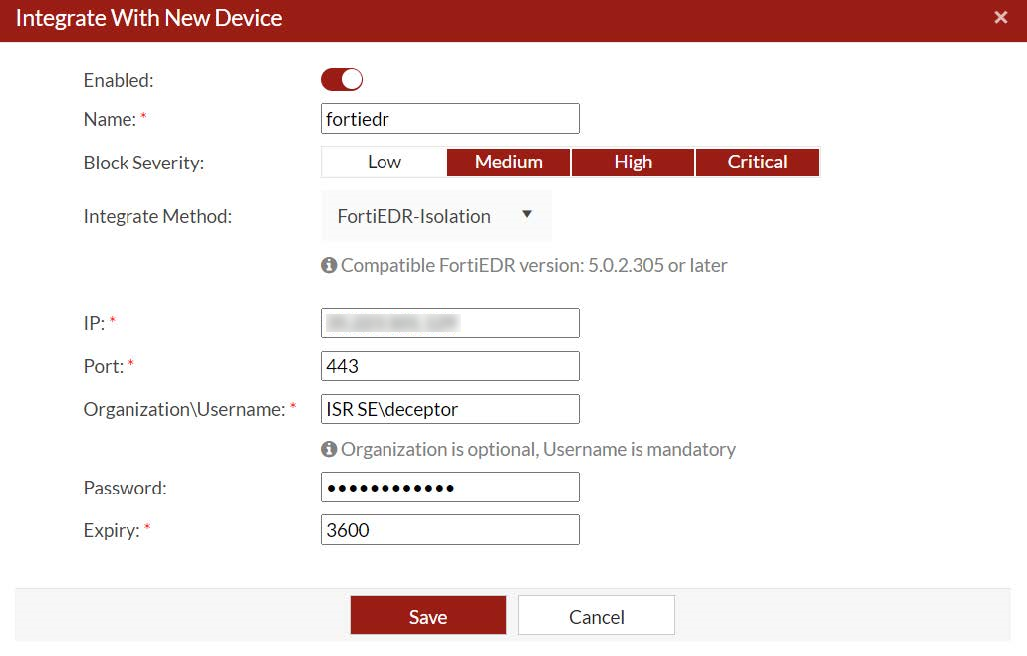
Task: Select the Expiry field showing 3600
Action: pyautogui.click(x=450, y=530)
